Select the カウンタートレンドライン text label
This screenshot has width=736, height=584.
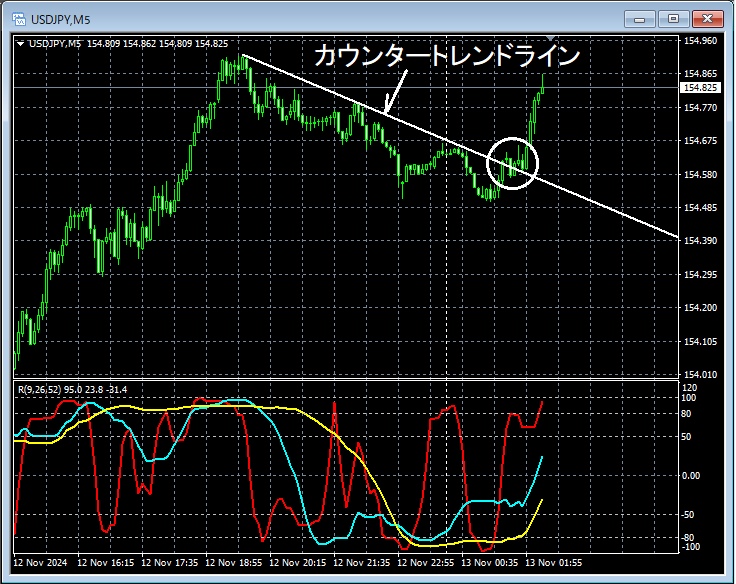pos(447,55)
